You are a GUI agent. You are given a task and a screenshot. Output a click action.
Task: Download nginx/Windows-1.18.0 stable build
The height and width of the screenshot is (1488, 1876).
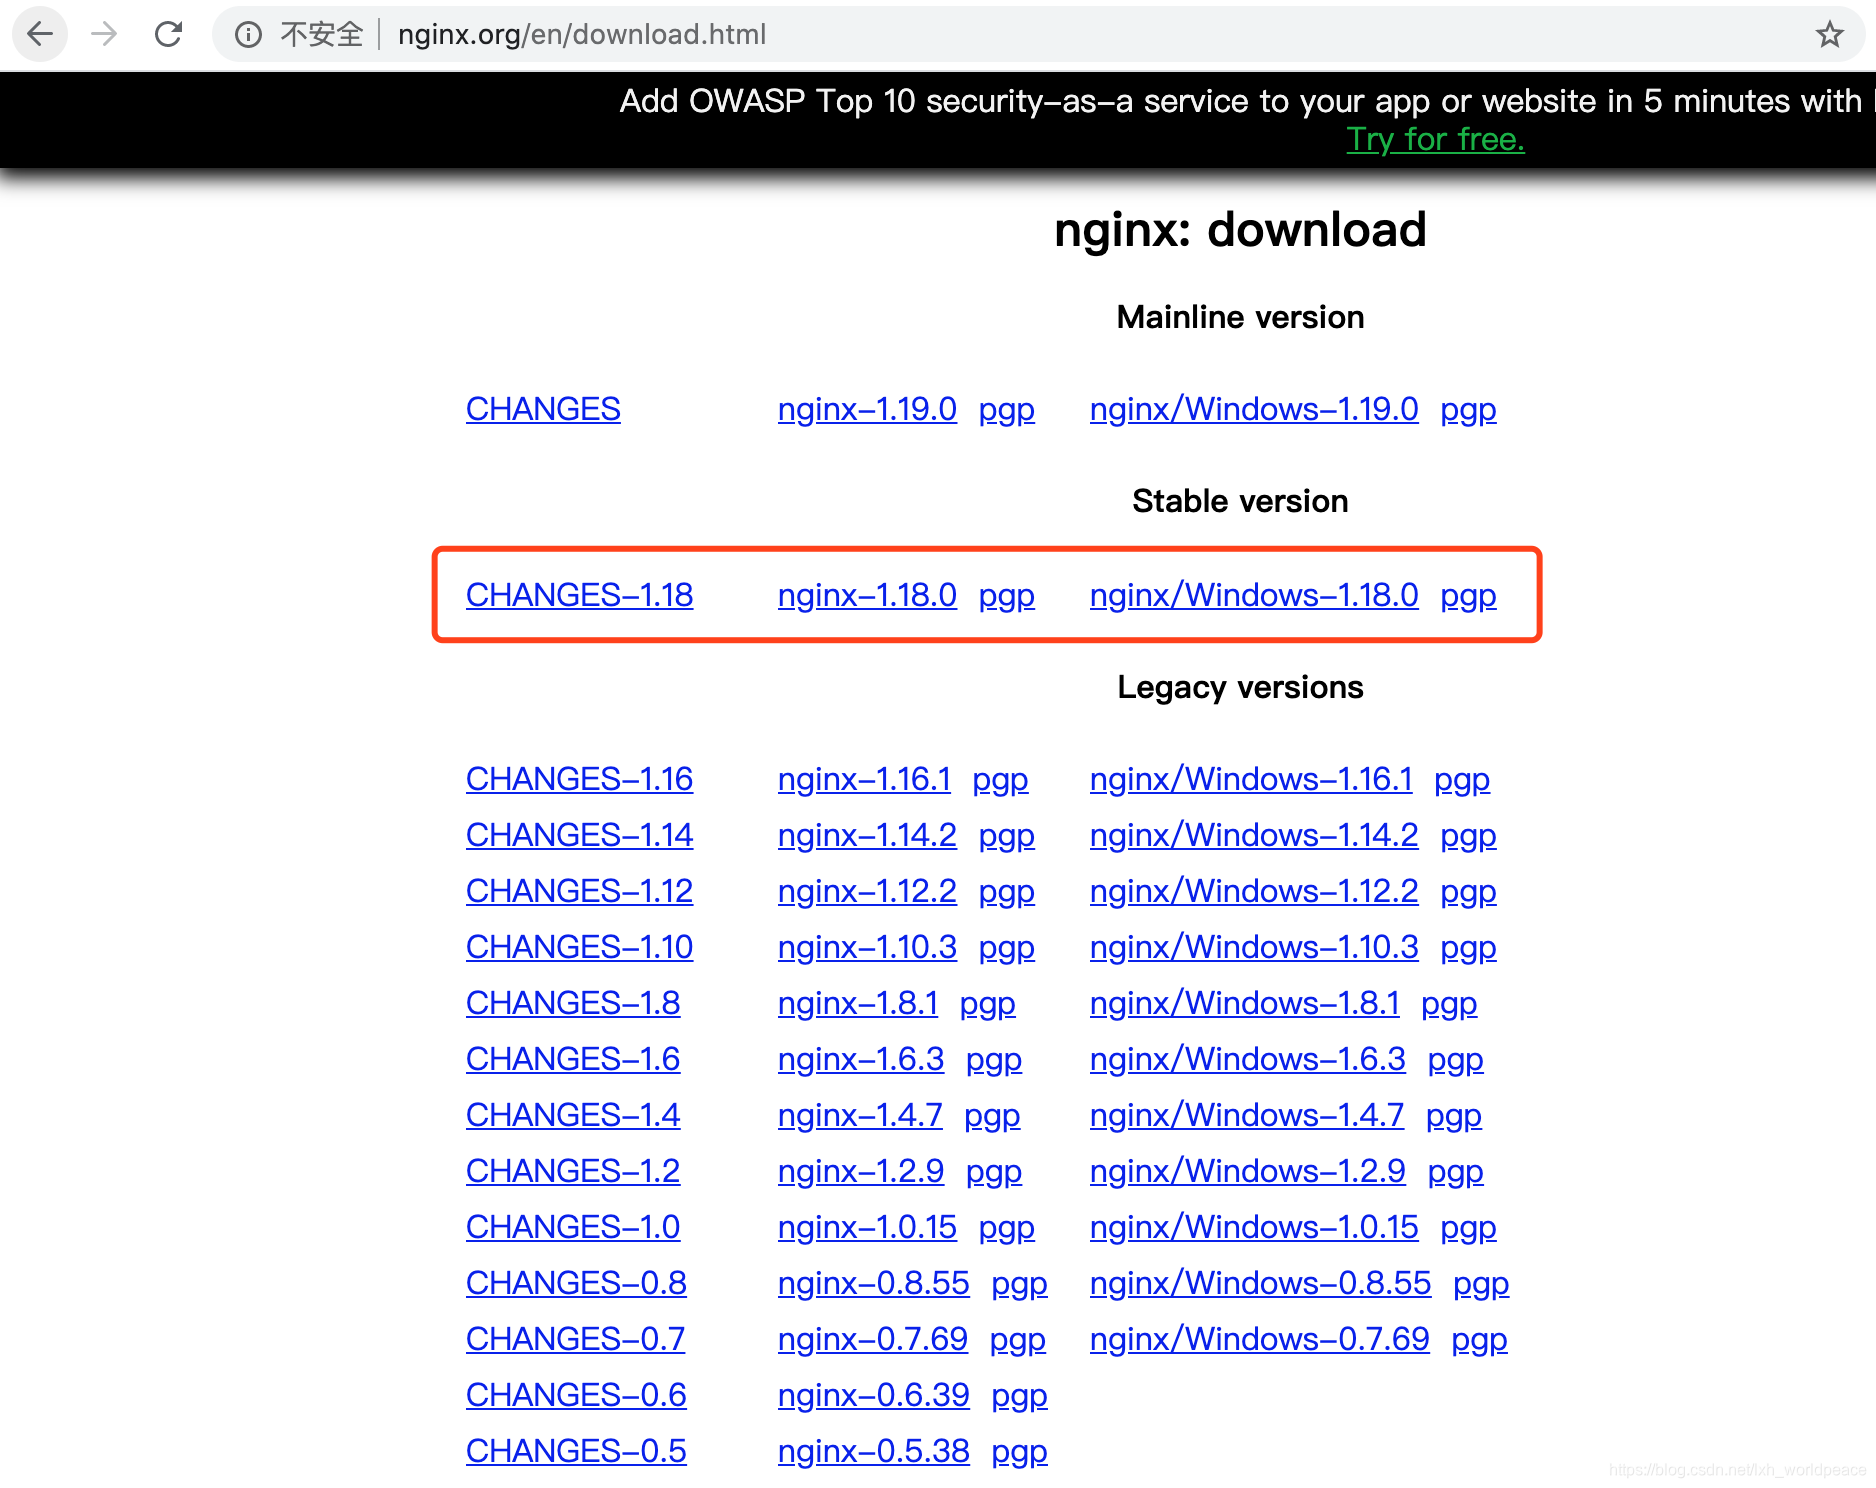tap(1253, 594)
